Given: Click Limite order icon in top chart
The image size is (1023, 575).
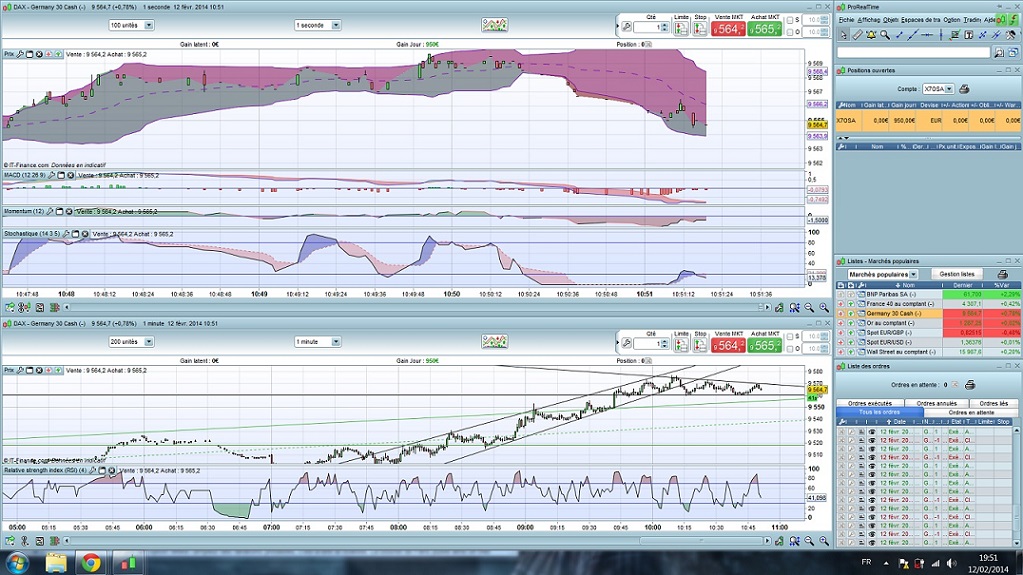Looking at the screenshot, I should [681, 29].
